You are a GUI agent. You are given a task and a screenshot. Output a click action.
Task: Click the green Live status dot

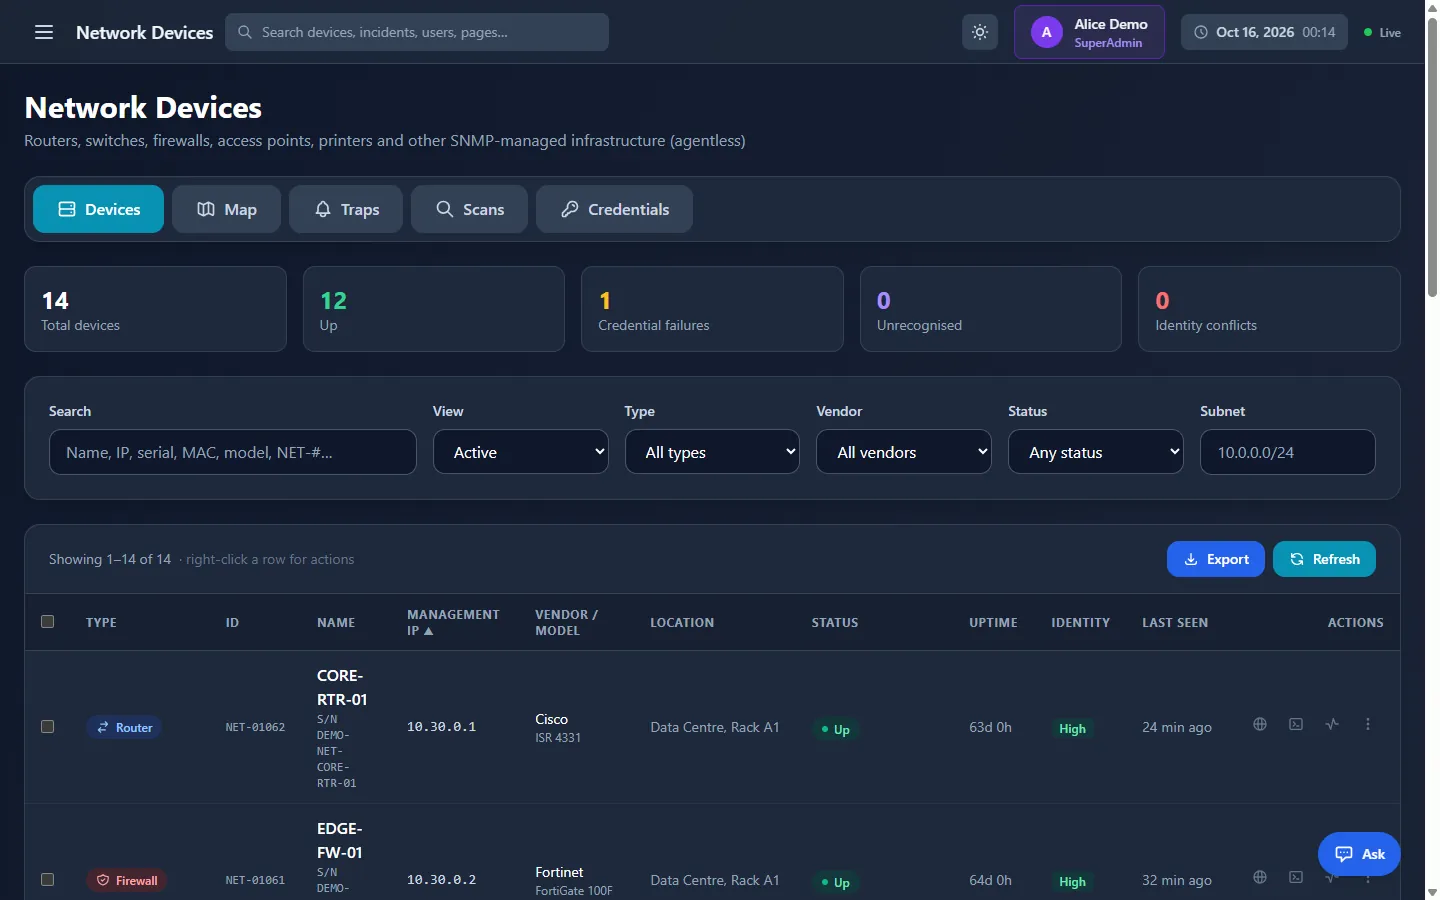click(1368, 32)
